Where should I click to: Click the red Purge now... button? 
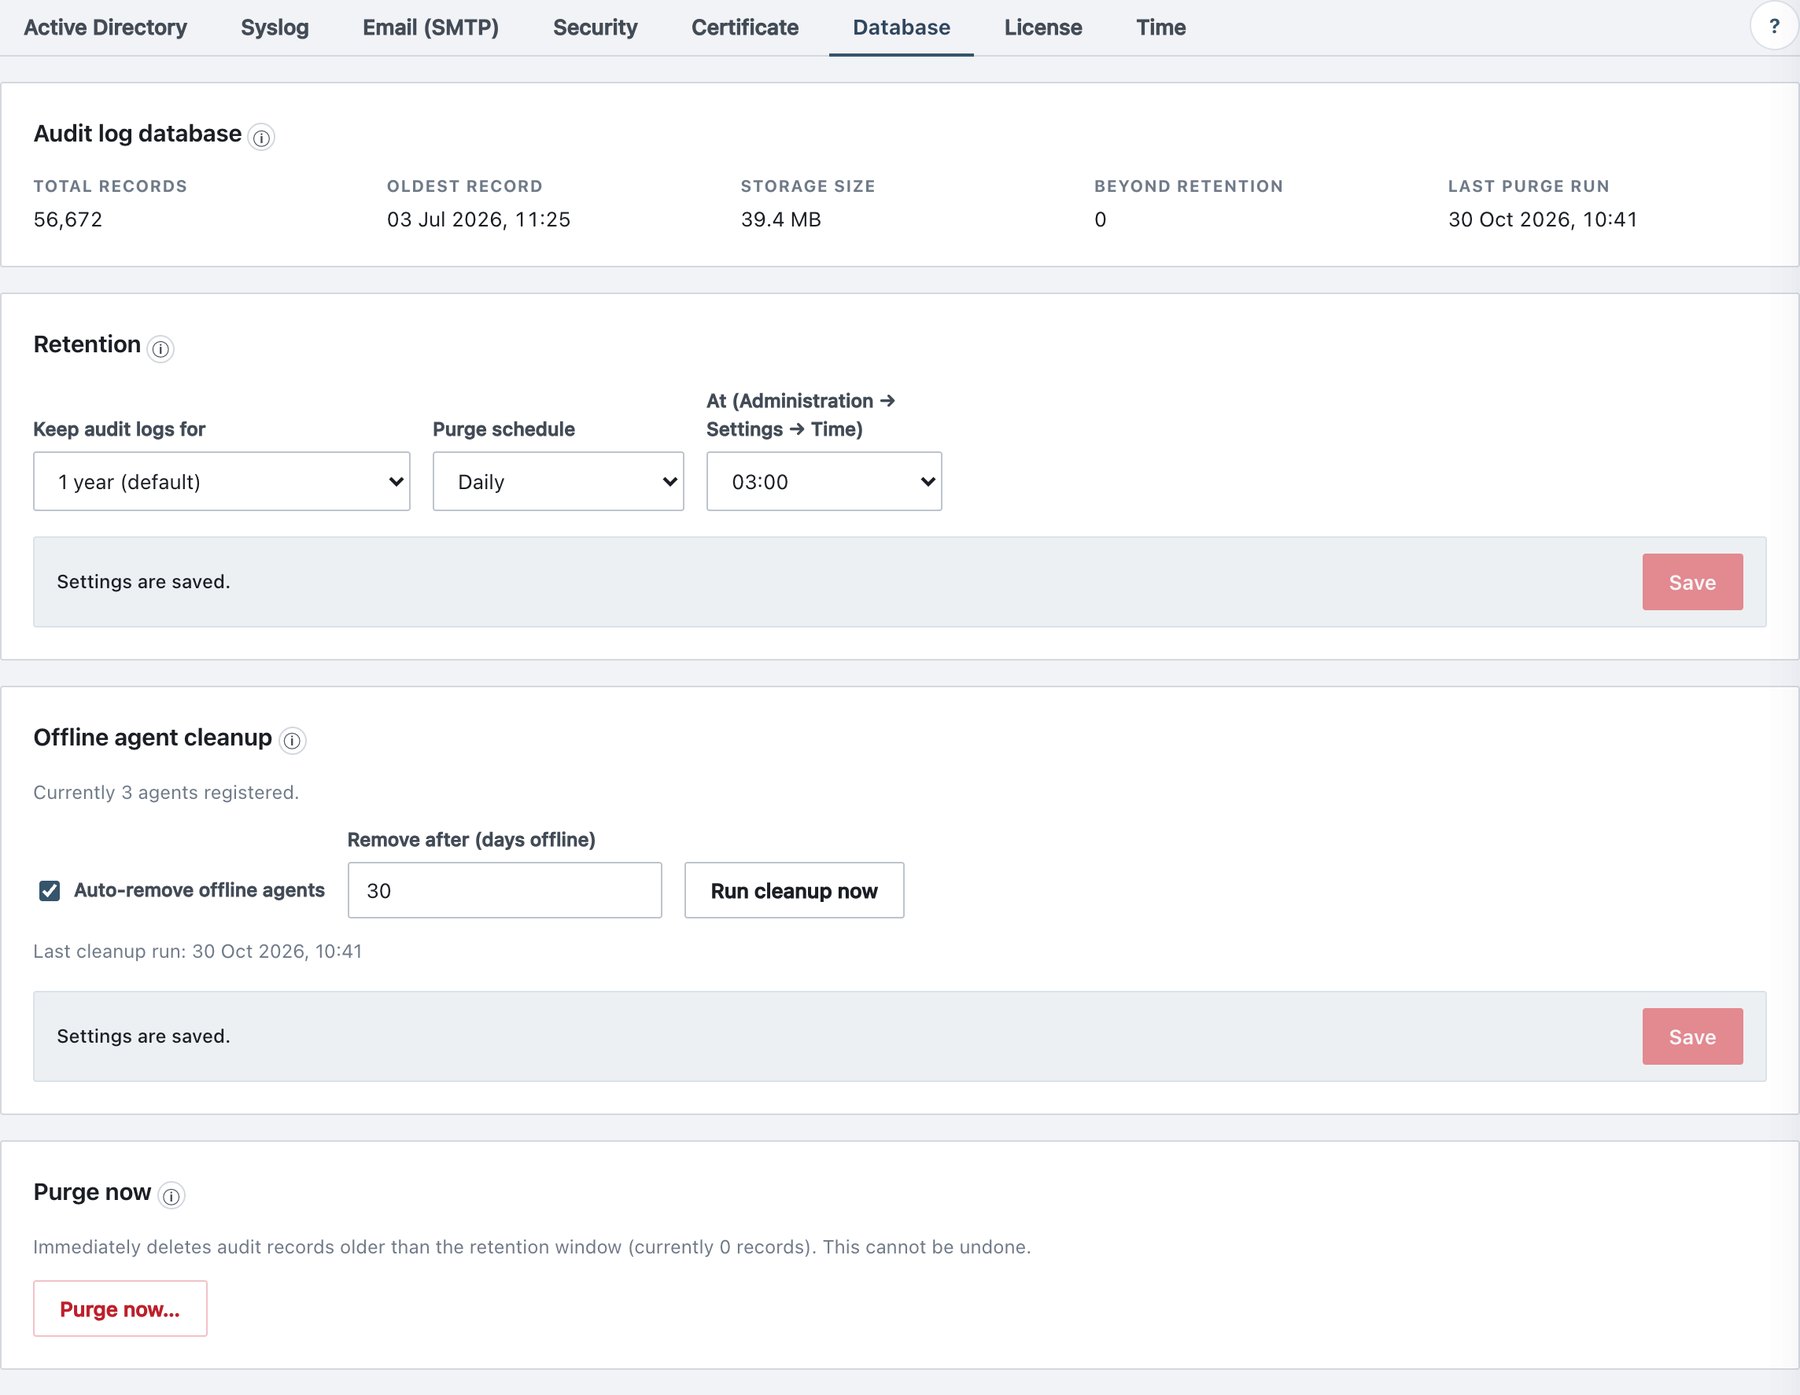(120, 1308)
